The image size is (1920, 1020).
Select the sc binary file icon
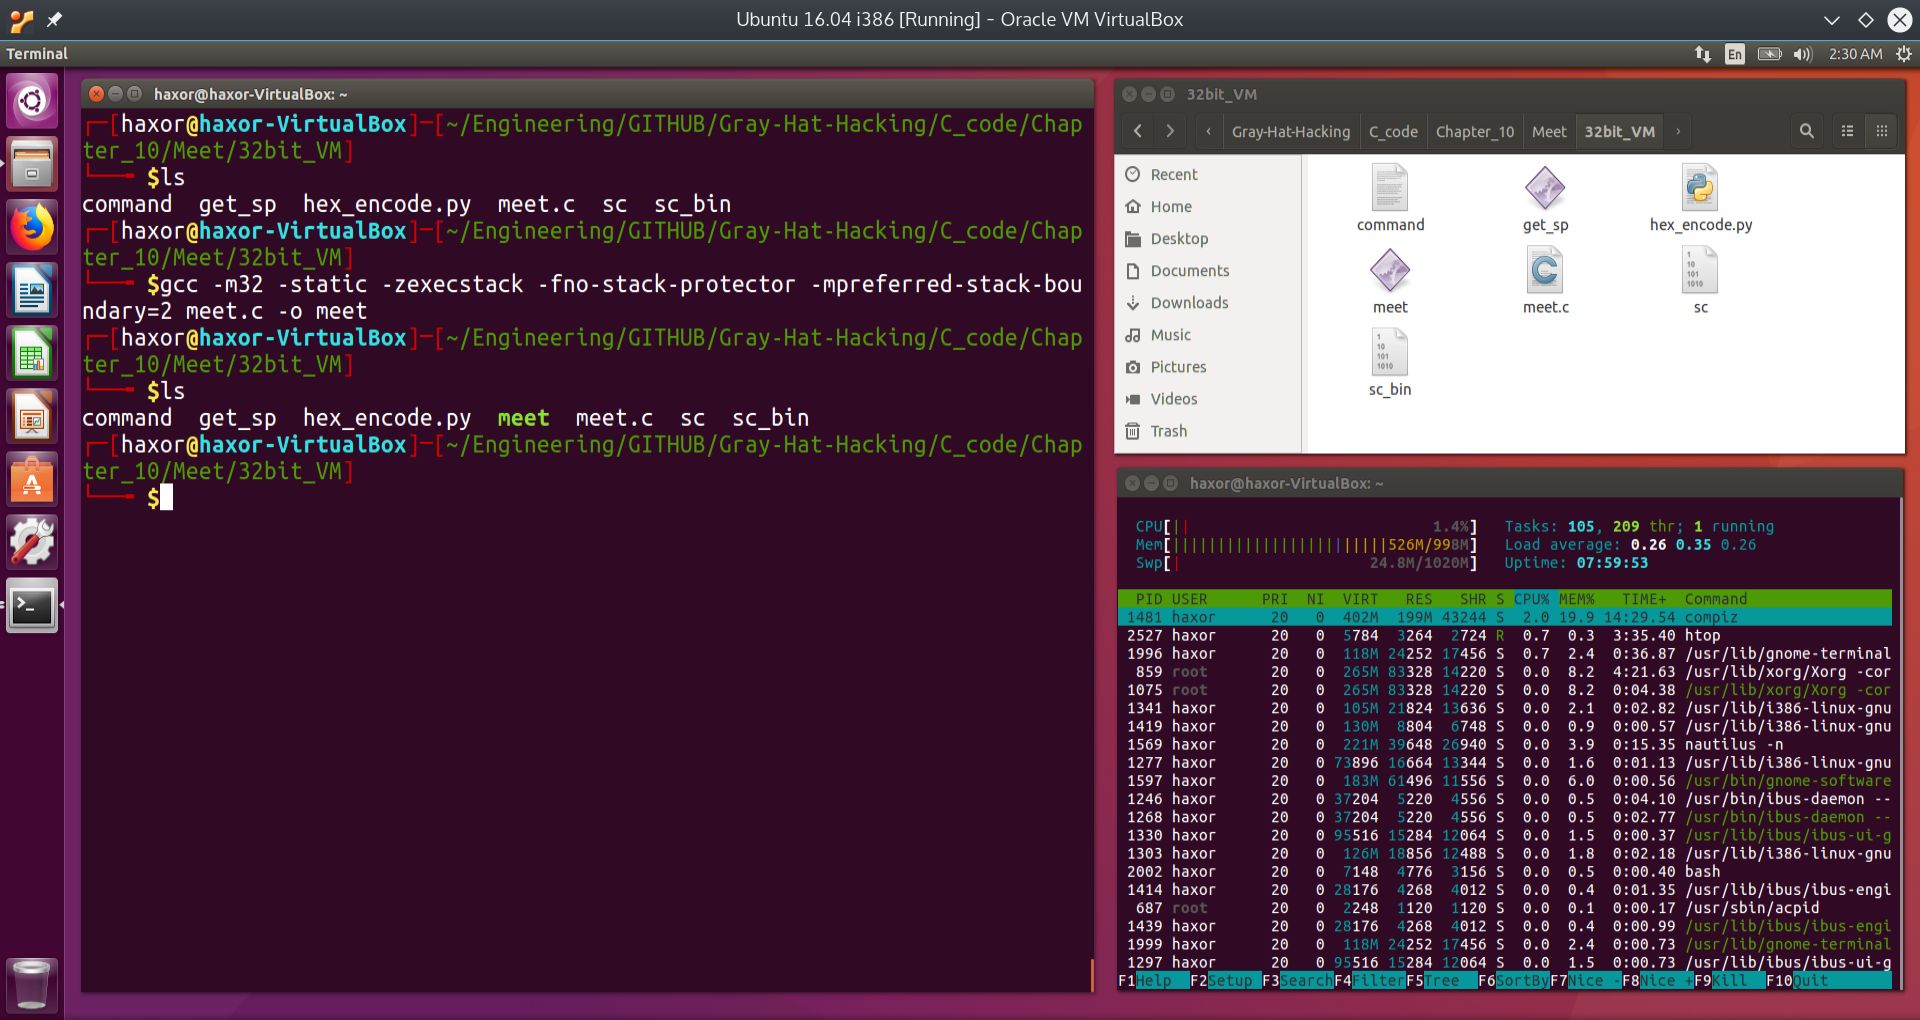pos(1700,271)
